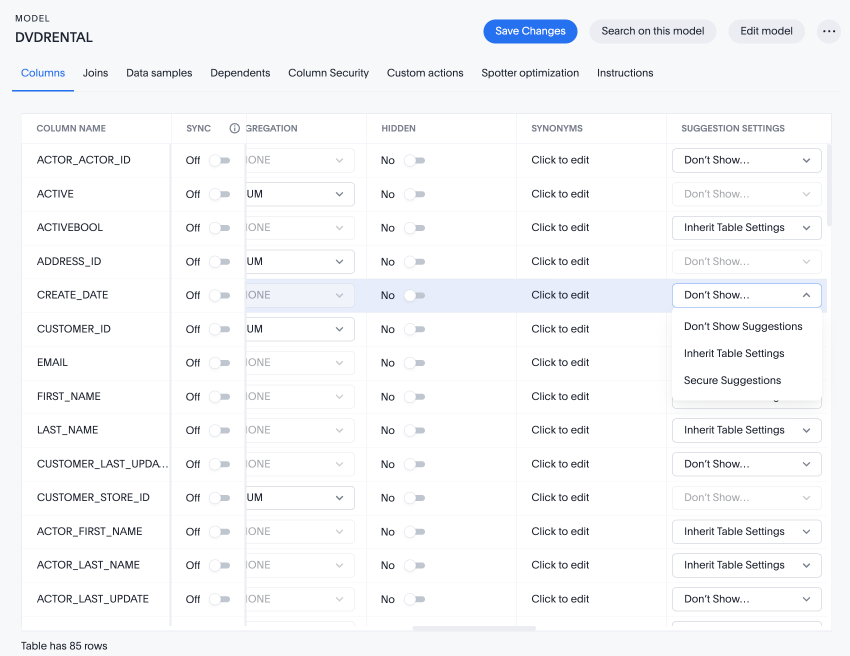This screenshot has height=656, width=850.
Task: Click Save Changes button
Action: point(530,31)
